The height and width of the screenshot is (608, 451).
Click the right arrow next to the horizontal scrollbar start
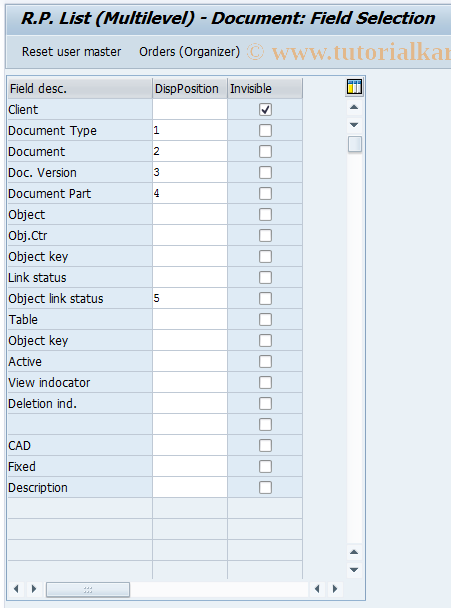click(x=34, y=589)
